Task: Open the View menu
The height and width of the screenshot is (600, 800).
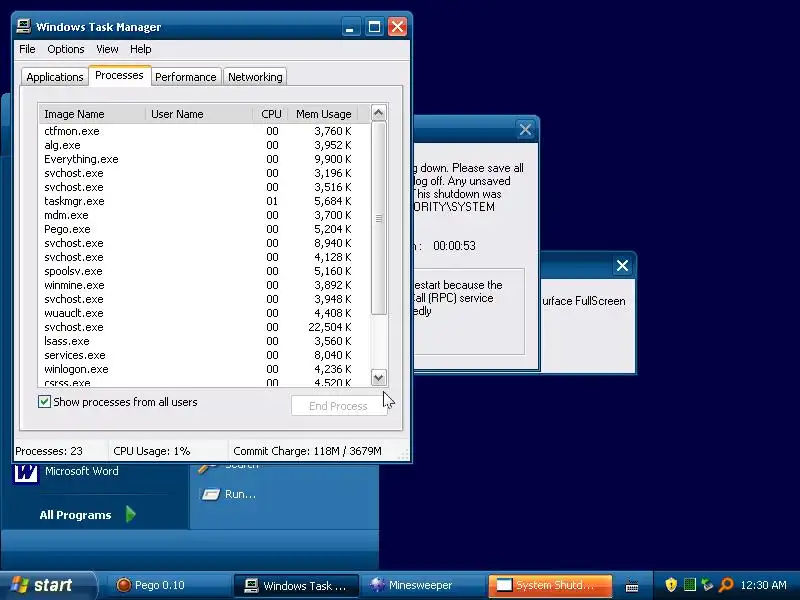Action: tap(107, 49)
